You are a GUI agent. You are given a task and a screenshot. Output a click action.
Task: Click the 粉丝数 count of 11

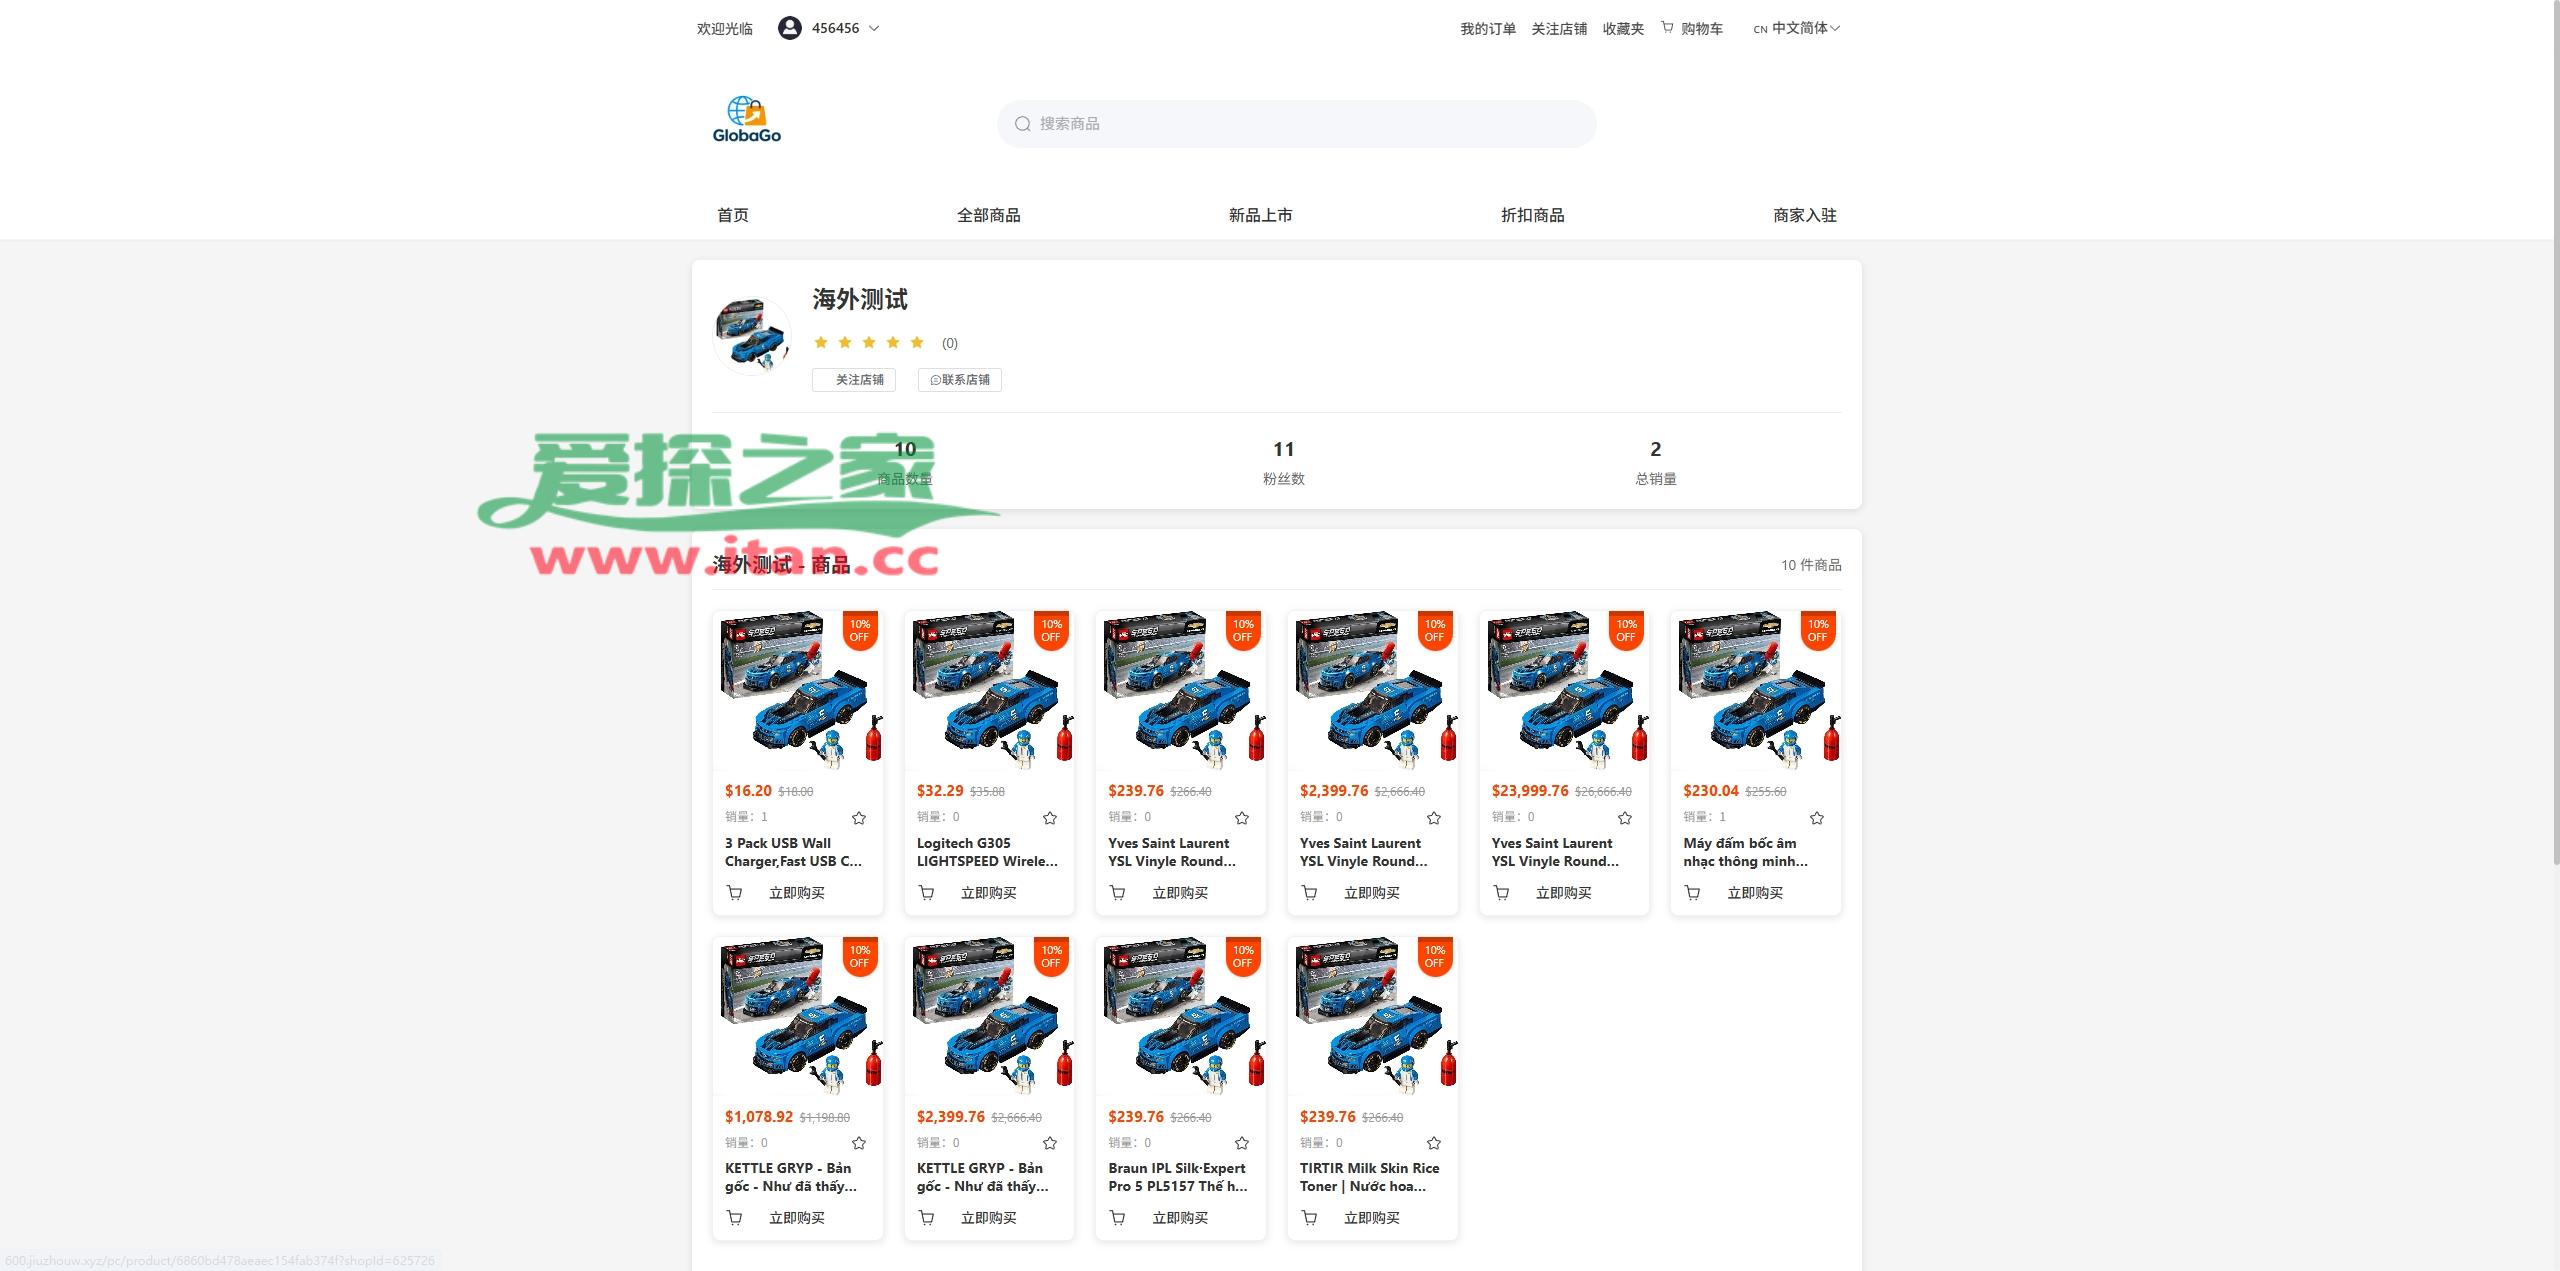pos(1284,449)
